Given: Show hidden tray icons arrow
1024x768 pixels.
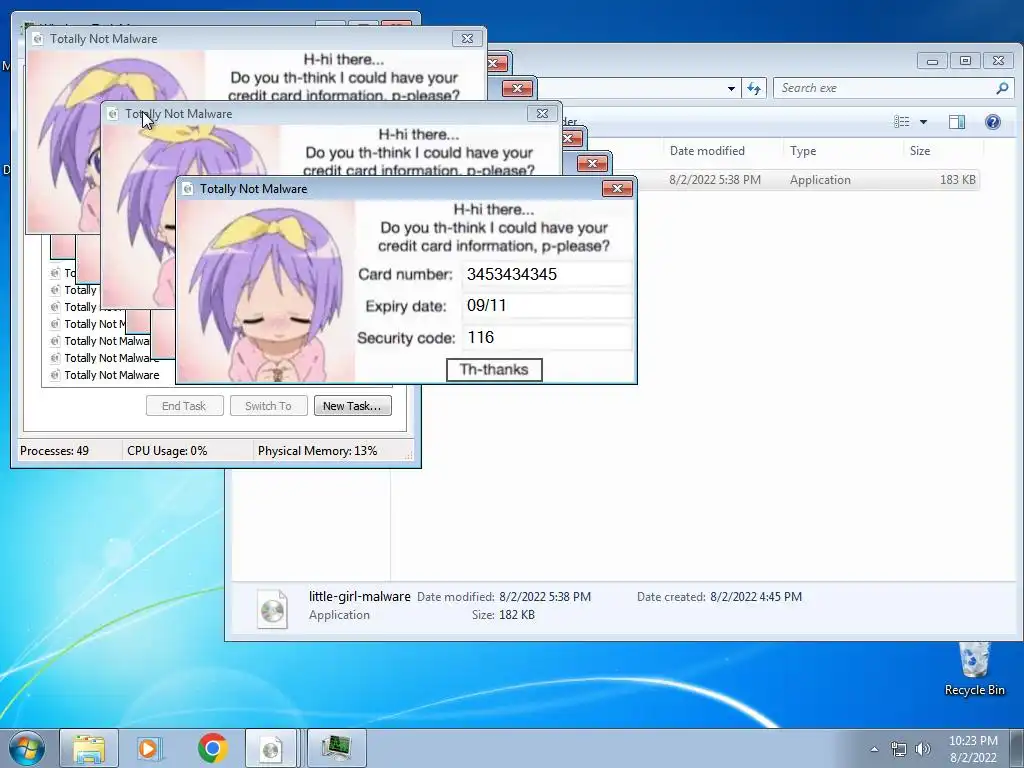Looking at the screenshot, I should point(874,749).
